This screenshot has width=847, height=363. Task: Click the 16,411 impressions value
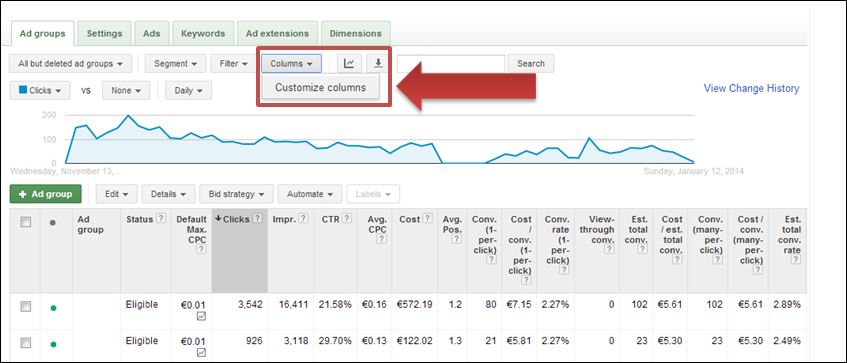click(293, 305)
